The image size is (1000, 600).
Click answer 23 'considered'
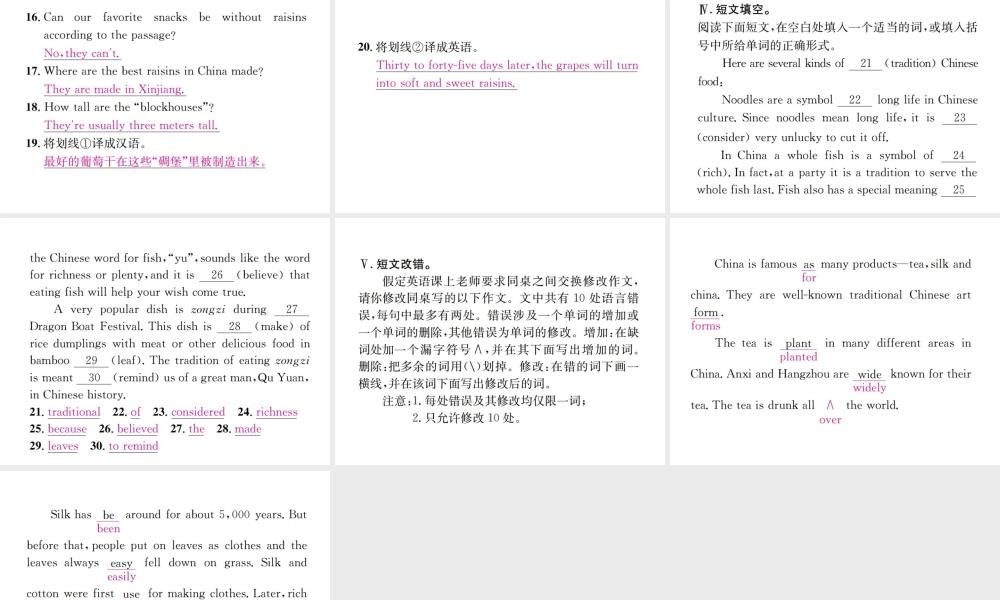point(198,412)
